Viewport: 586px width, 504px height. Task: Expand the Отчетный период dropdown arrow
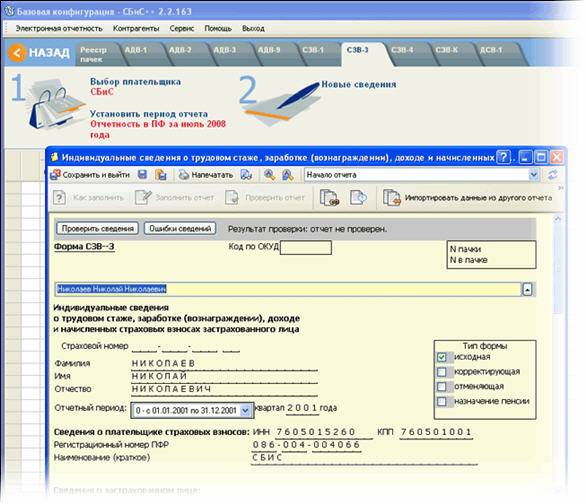(245, 411)
